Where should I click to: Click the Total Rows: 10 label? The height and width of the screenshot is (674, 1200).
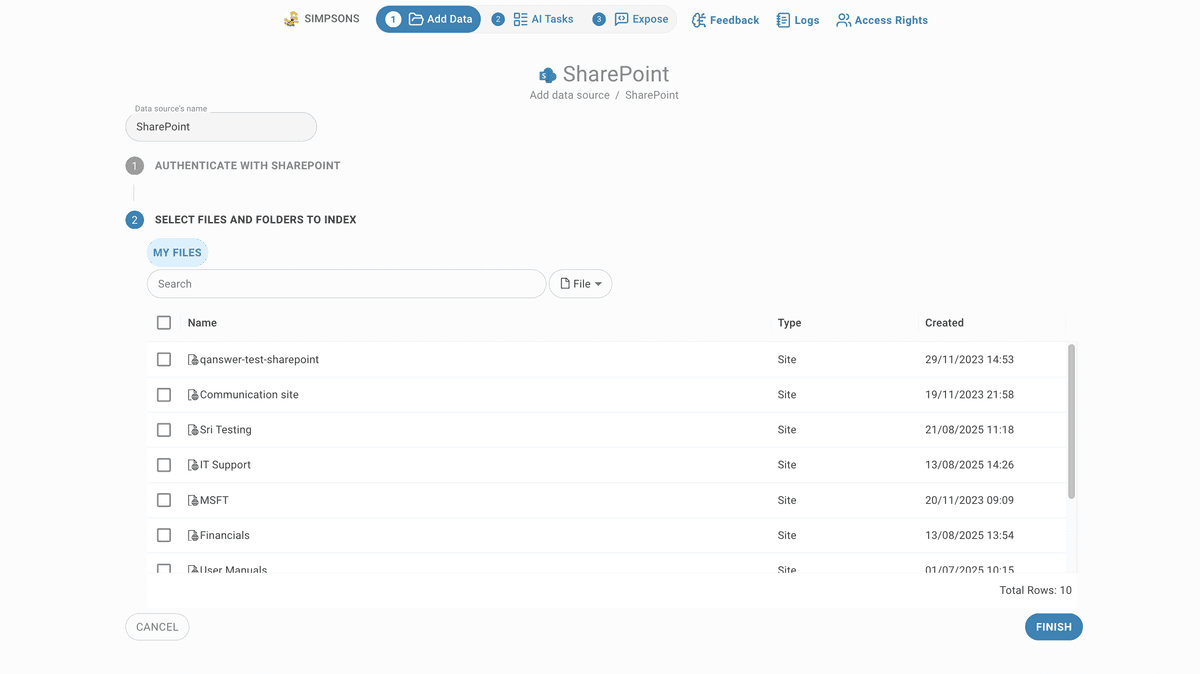point(1035,591)
